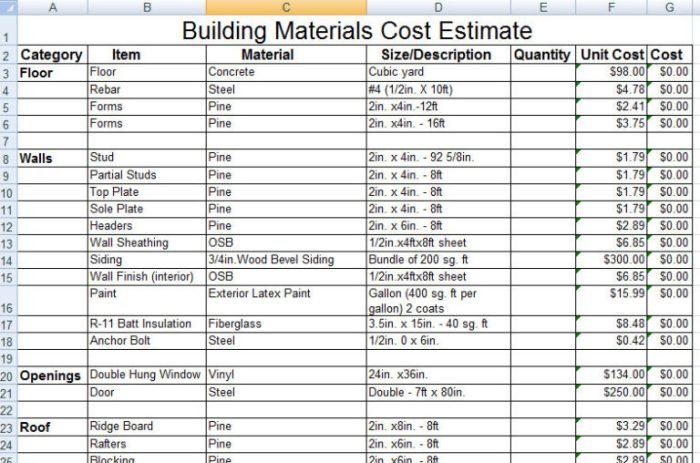Click the Gallon (400 sg. ft per gallon) cell
This screenshot has height=463, width=700.
tap(438, 300)
